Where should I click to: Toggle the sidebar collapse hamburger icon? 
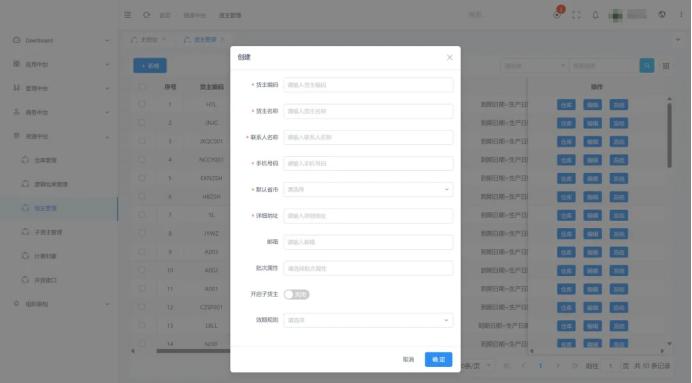coord(128,15)
